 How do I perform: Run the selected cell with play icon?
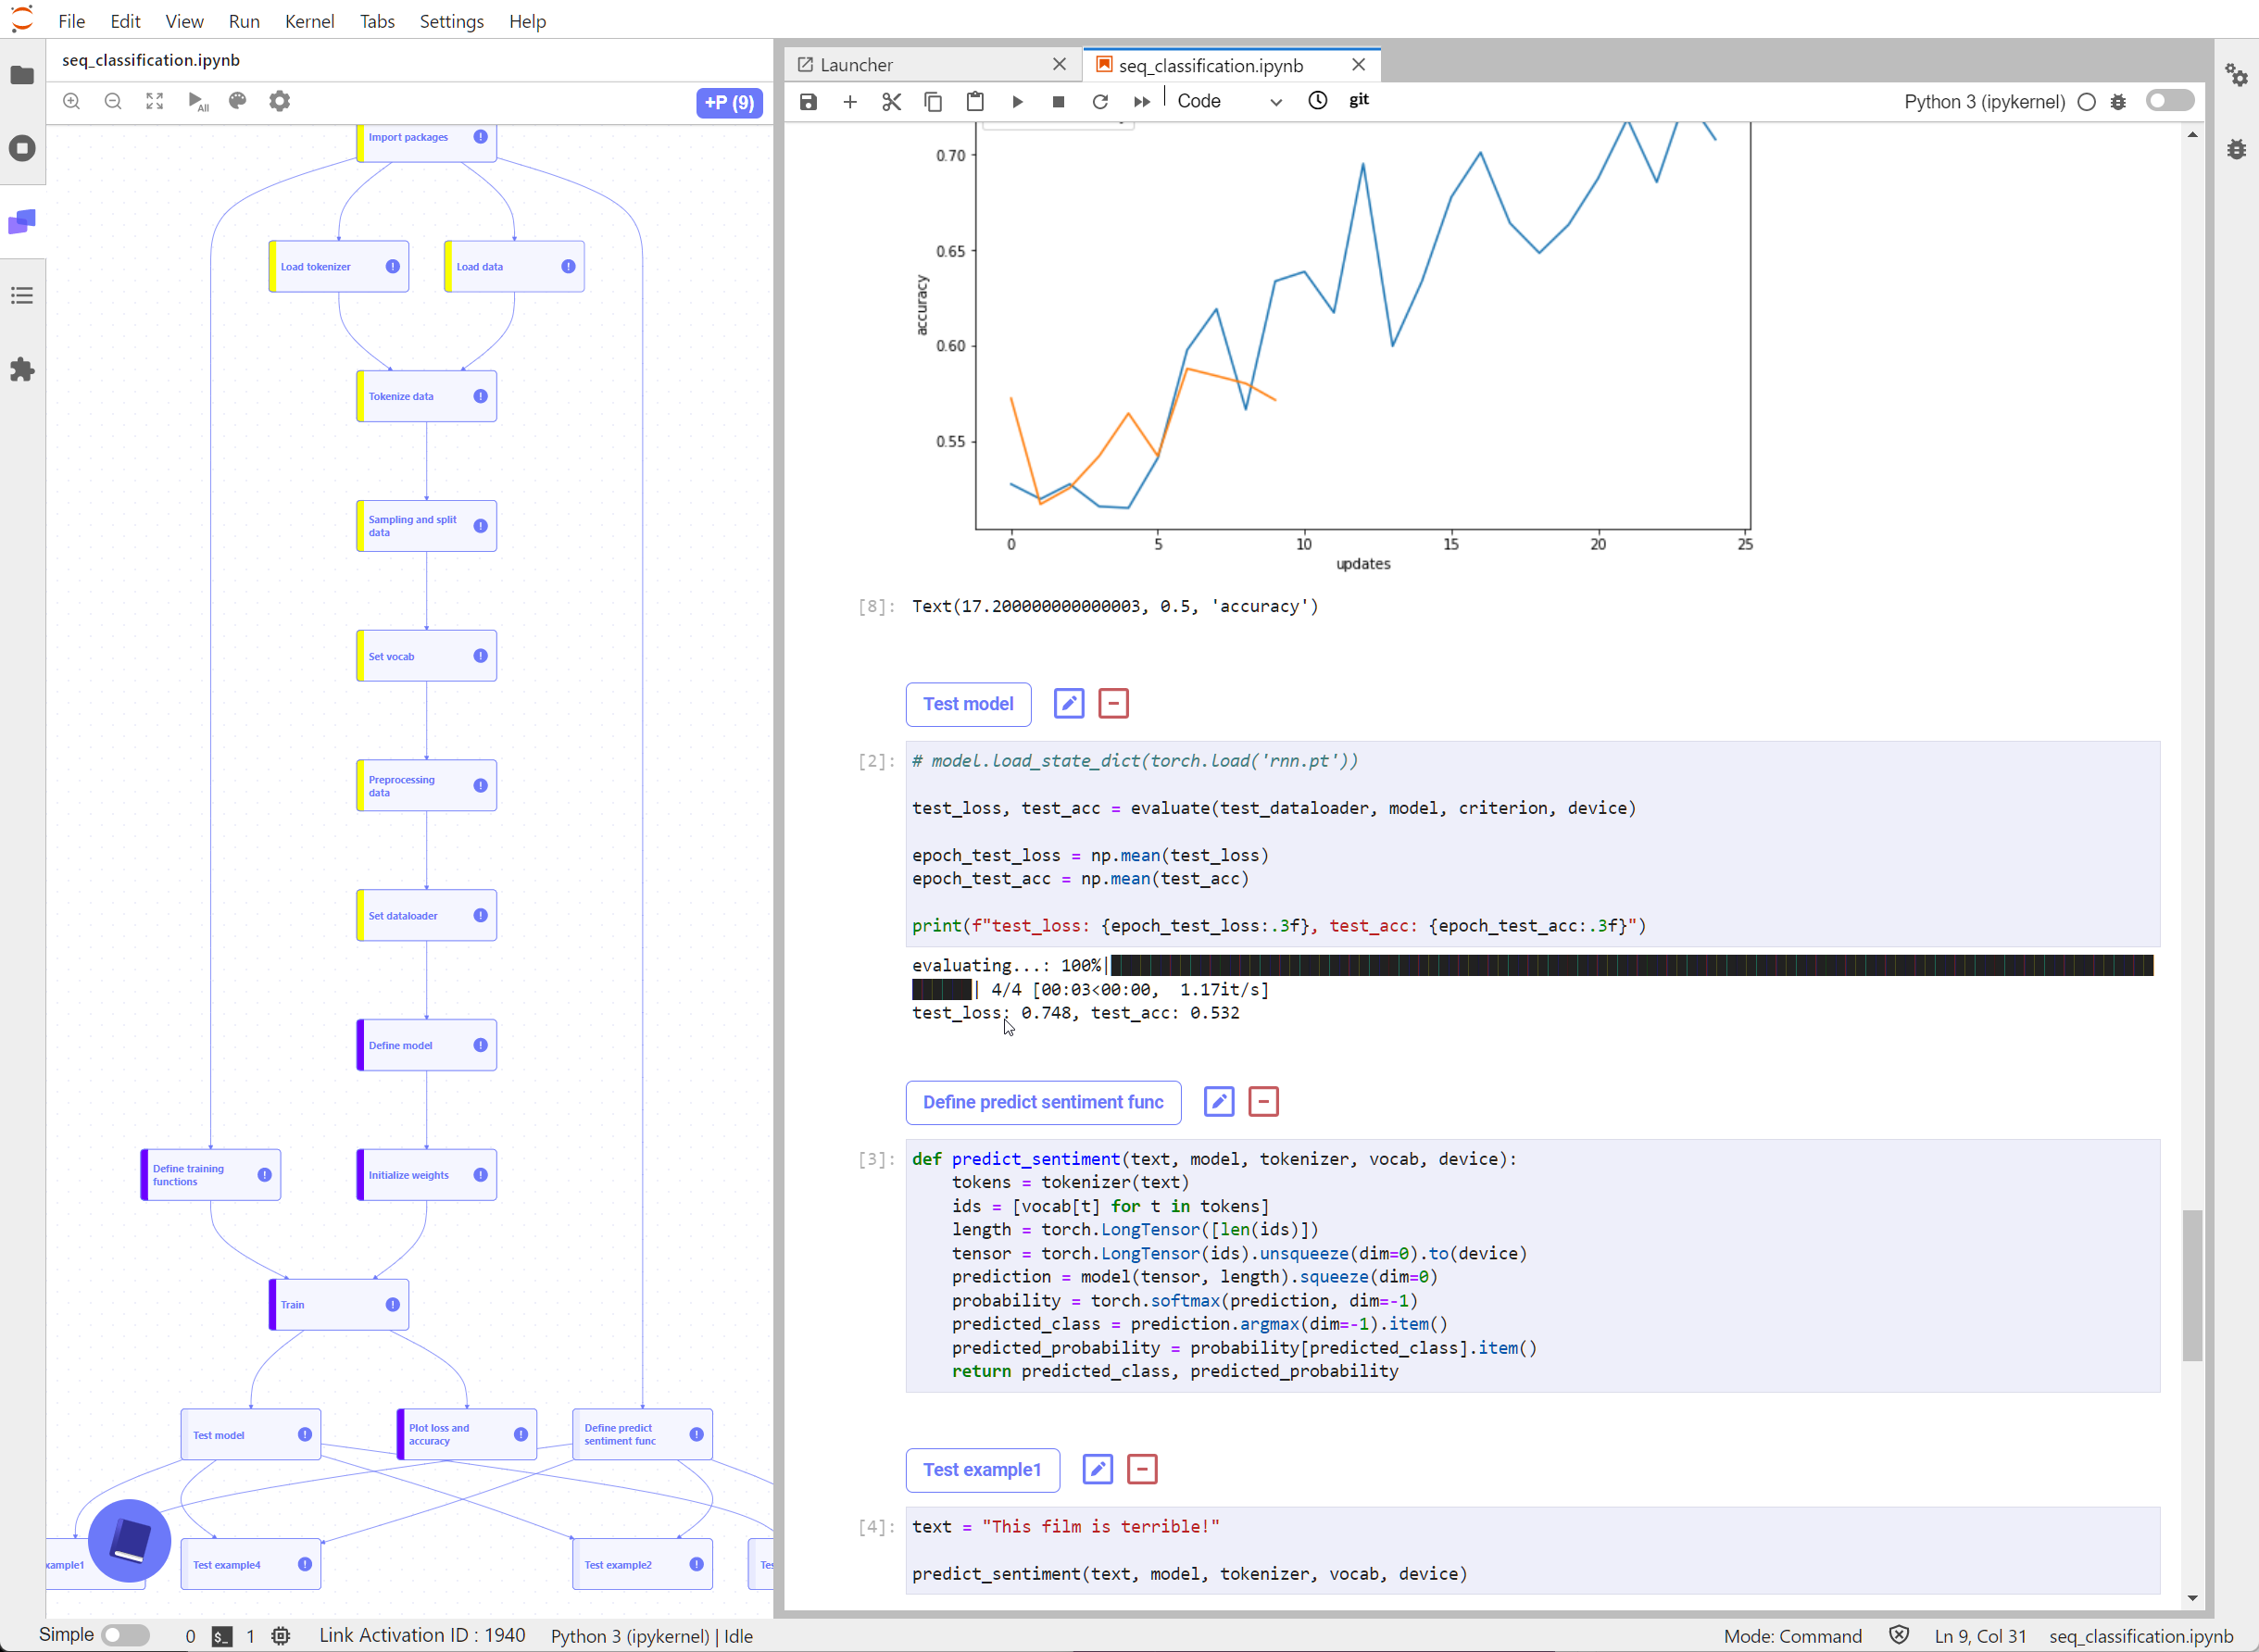pos(1017,101)
